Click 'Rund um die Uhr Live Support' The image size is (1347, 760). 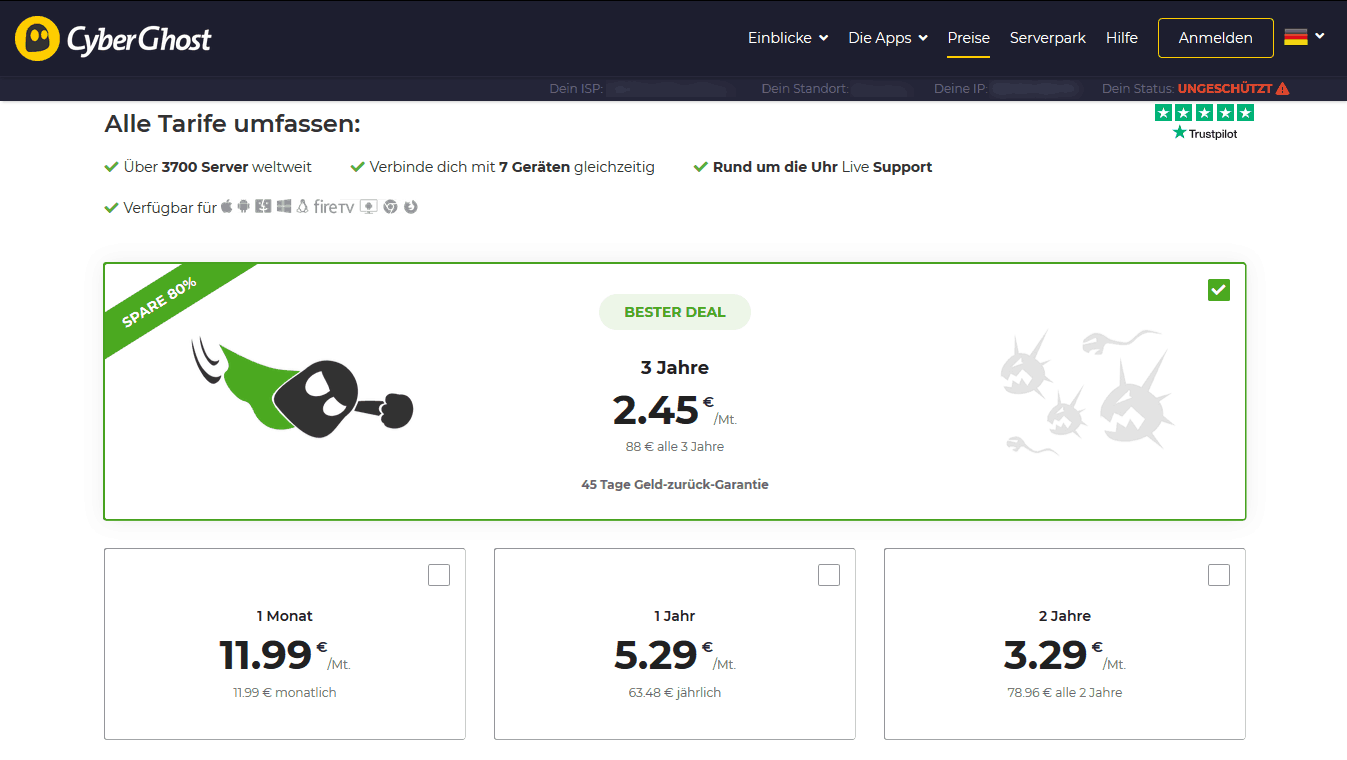[x=822, y=167]
